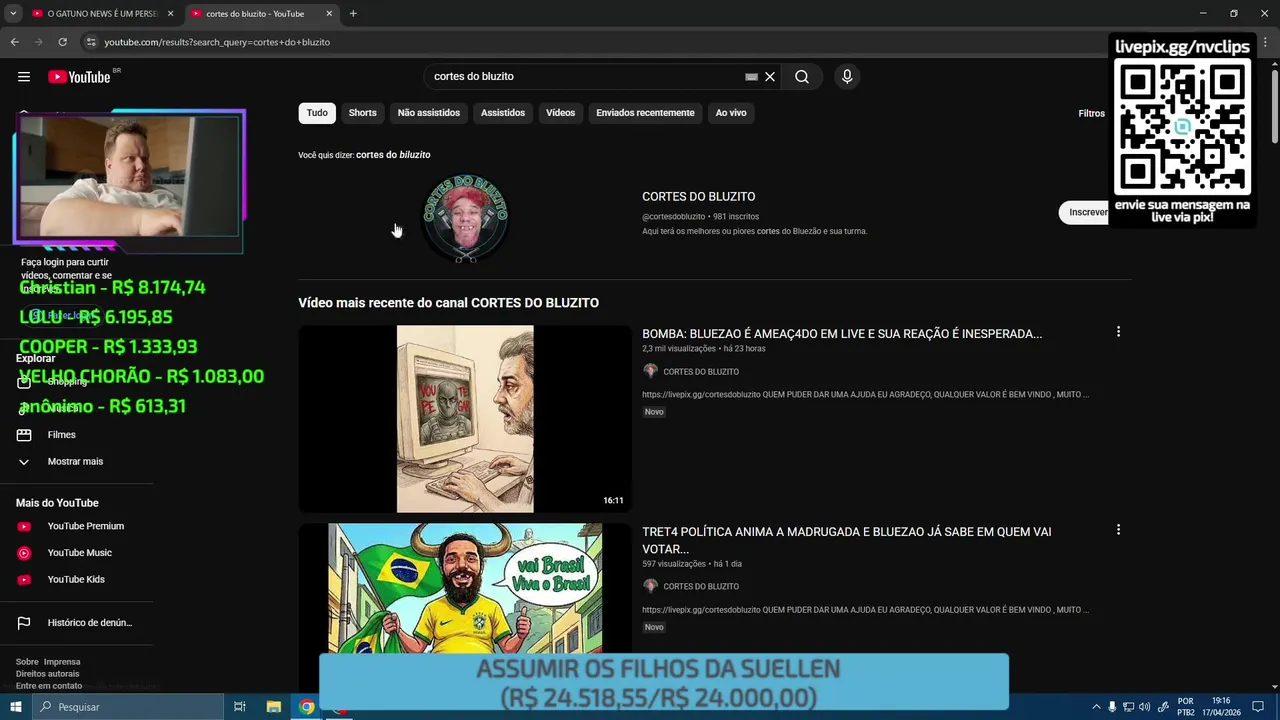Select the 'Shorts' filter chip
The height and width of the screenshot is (720, 1280).
pyautogui.click(x=363, y=113)
